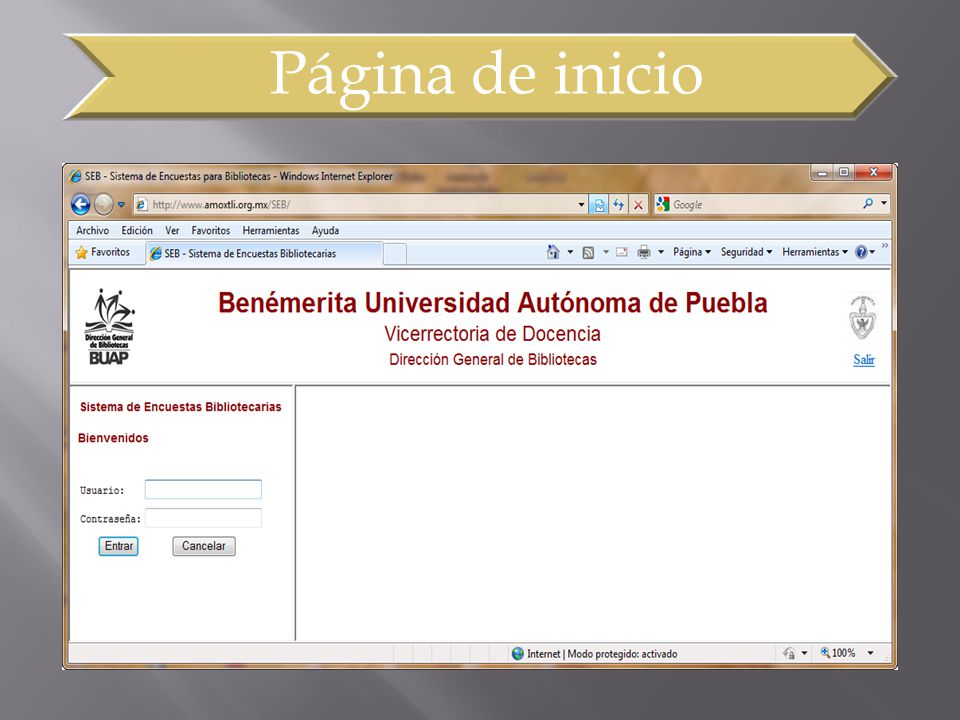Click the status bar security lock icon

point(789,653)
